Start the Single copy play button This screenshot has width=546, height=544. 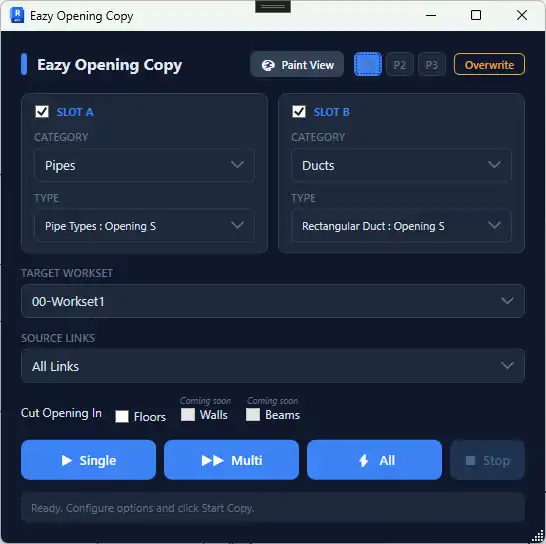(x=88, y=460)
